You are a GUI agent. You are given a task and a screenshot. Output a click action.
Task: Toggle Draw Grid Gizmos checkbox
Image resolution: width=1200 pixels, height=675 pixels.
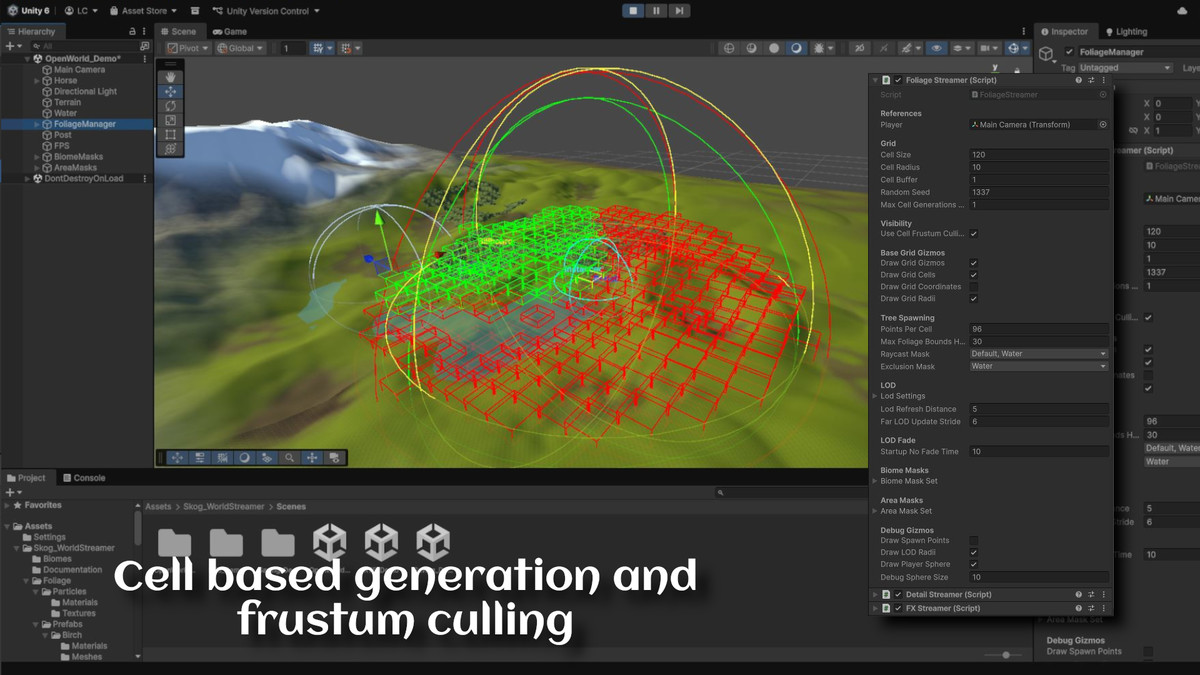[x=974, y=263]
